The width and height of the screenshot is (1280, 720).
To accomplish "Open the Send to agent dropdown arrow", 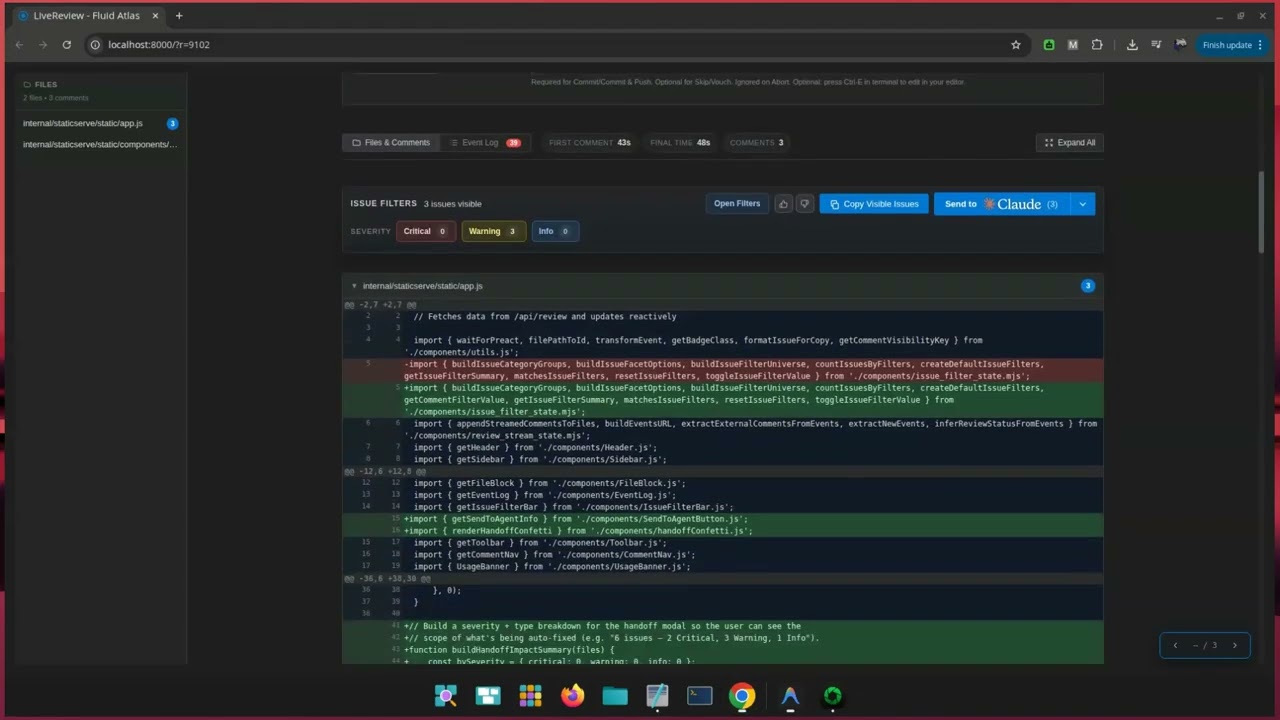I will click(1083, 204).
